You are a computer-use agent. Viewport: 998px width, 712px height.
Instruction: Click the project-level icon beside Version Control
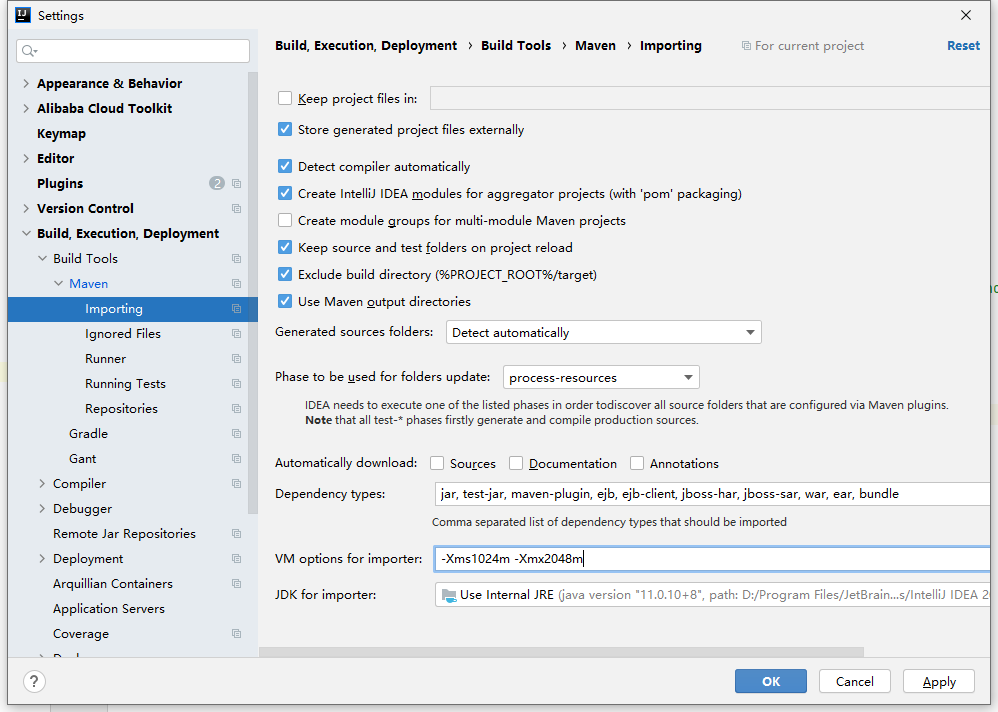coord(237,209)
